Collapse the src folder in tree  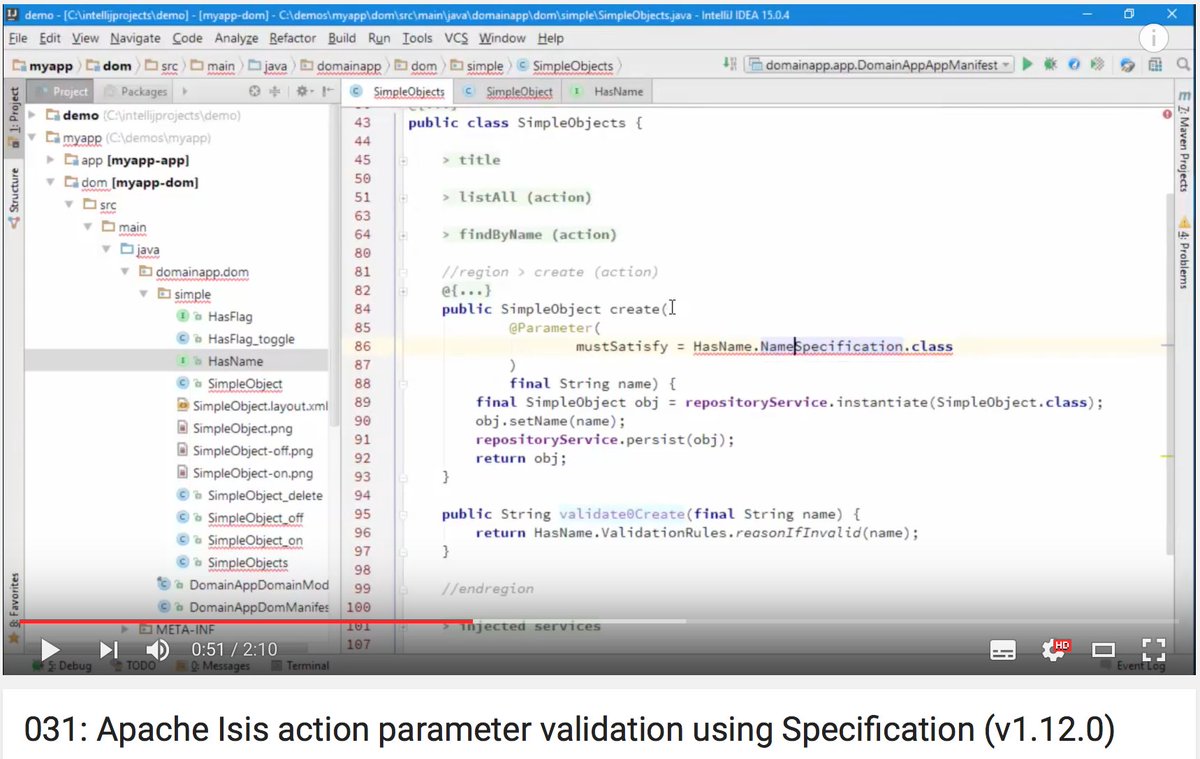69,204
